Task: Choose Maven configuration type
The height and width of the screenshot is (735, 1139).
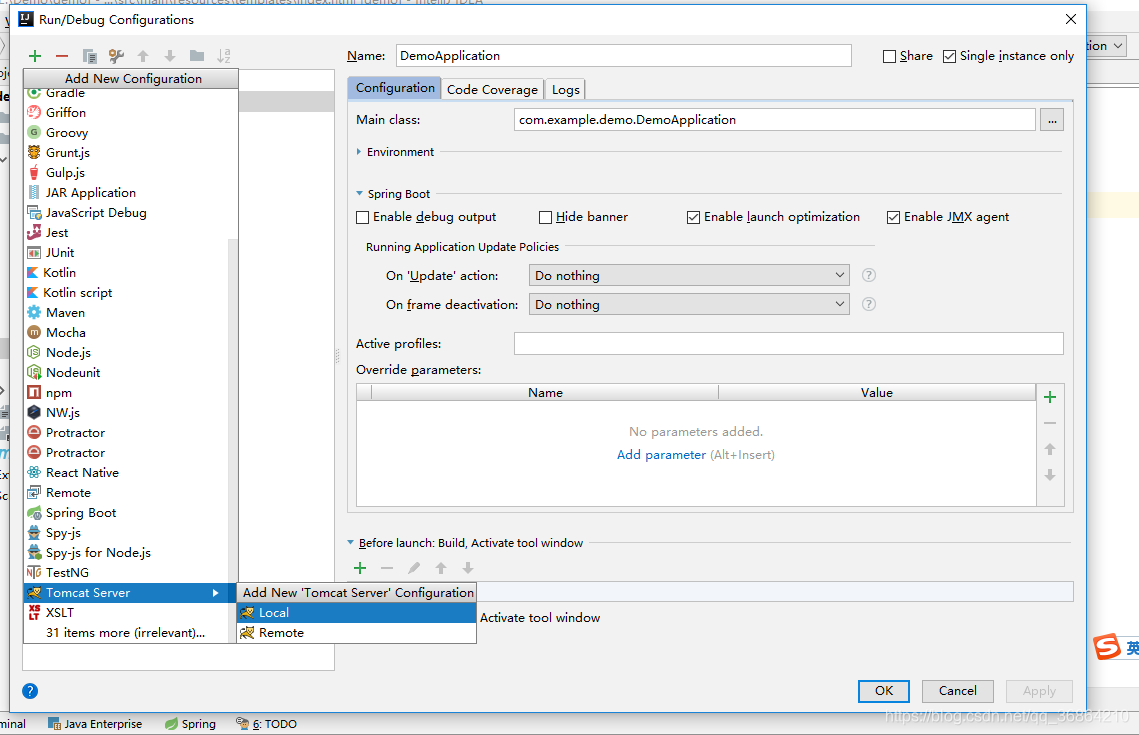Action: point(127,312)
